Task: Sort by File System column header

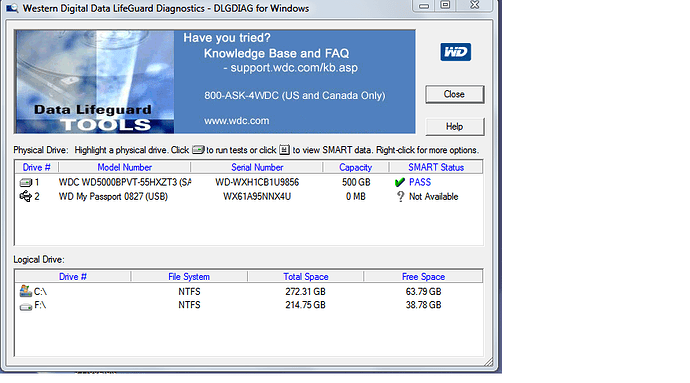Action: click(x=189, y=276)
